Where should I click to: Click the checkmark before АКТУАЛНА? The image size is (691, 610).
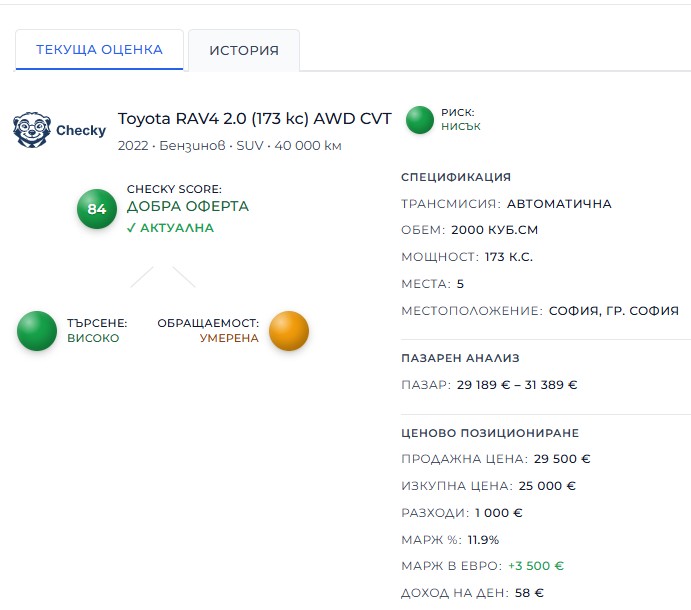131,228
